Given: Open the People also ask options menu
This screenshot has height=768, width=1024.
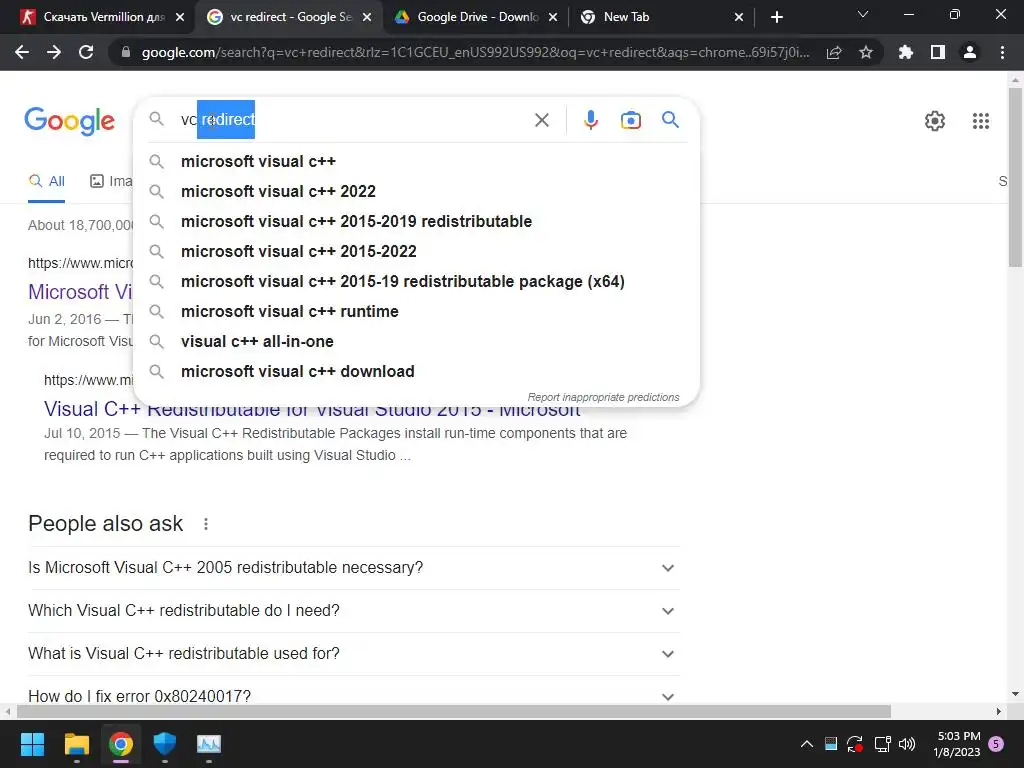Looking at the screenshot, I should pos(206,524).
